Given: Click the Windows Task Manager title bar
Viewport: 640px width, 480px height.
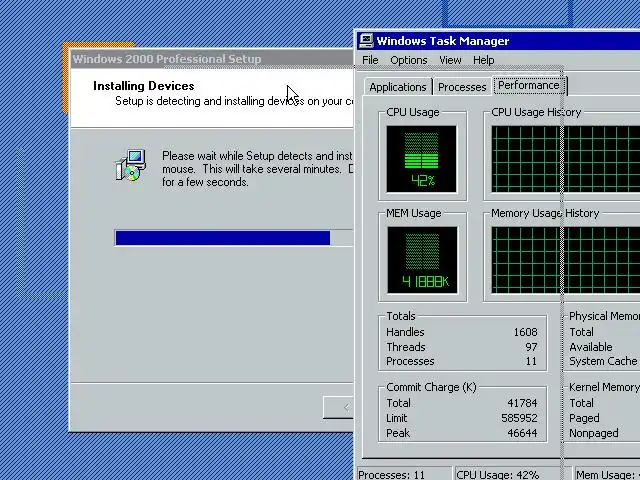Looking at the screenshot, I should [x=498, y=41].
